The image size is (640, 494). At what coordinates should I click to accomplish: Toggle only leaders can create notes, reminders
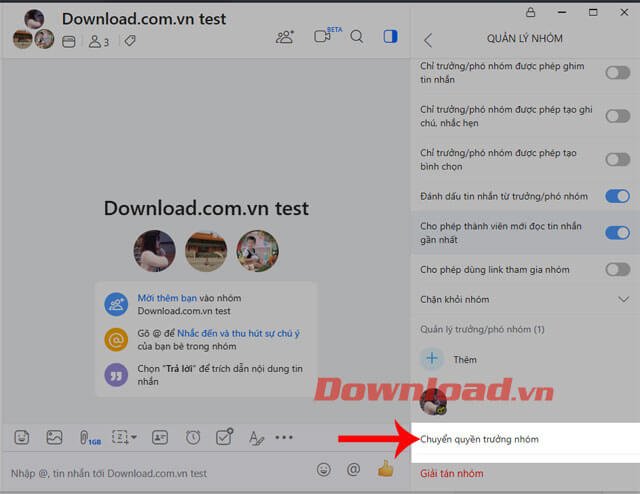coord(618,116)
